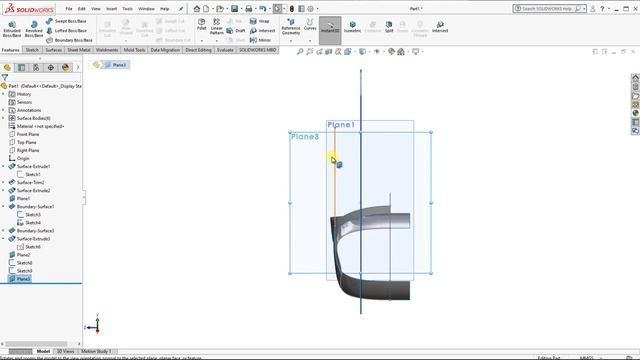Viewport: 640px width, 360px height.
Task: Select the Mirror feature
Action: (x=260, y=40)
